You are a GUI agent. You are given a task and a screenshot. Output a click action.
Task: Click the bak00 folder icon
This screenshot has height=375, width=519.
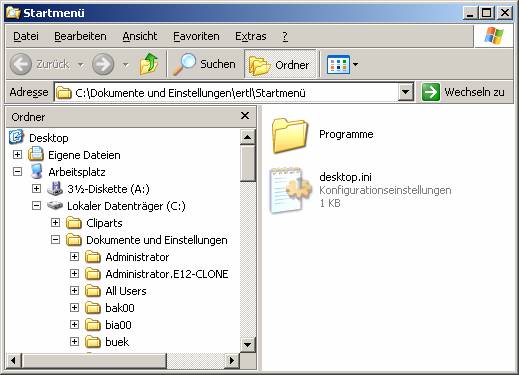pyautogui.click(x=93, y=308)
